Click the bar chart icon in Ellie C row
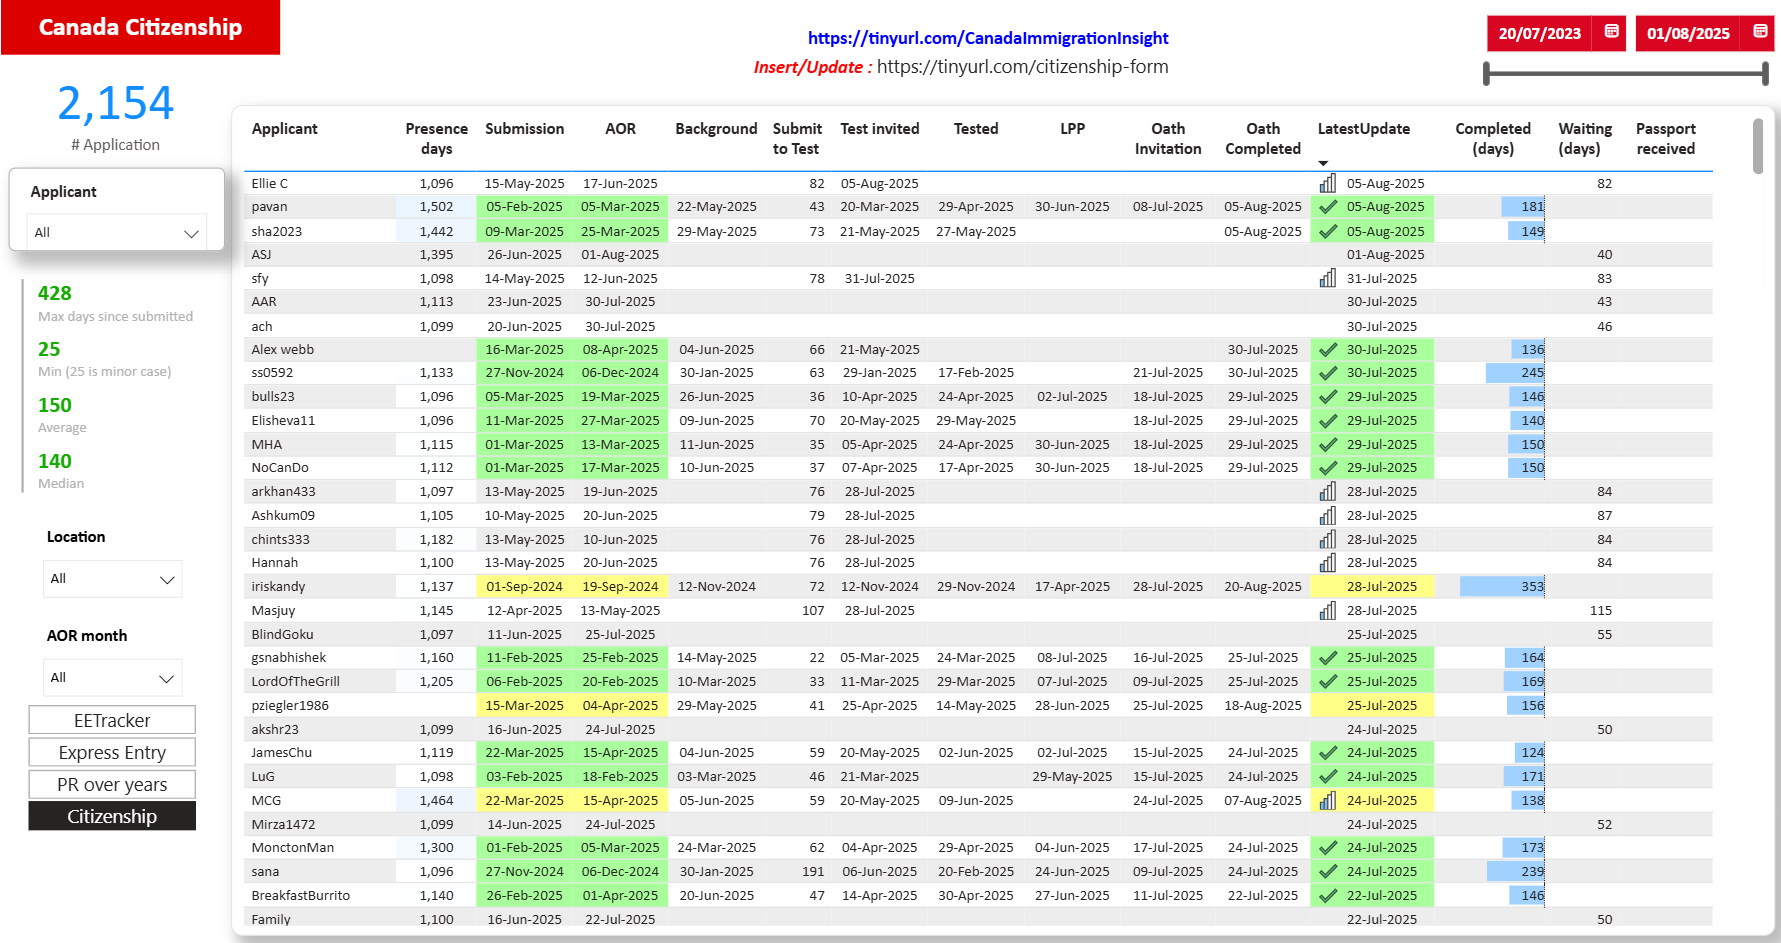The width and height of the screenshot is (1781, 943). coord(1328,183)
